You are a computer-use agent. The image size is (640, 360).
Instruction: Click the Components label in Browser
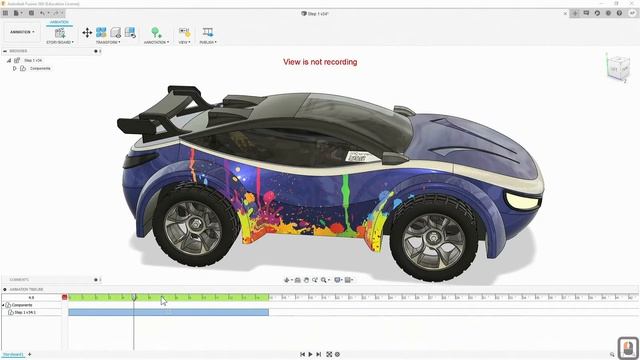point(40,69)
